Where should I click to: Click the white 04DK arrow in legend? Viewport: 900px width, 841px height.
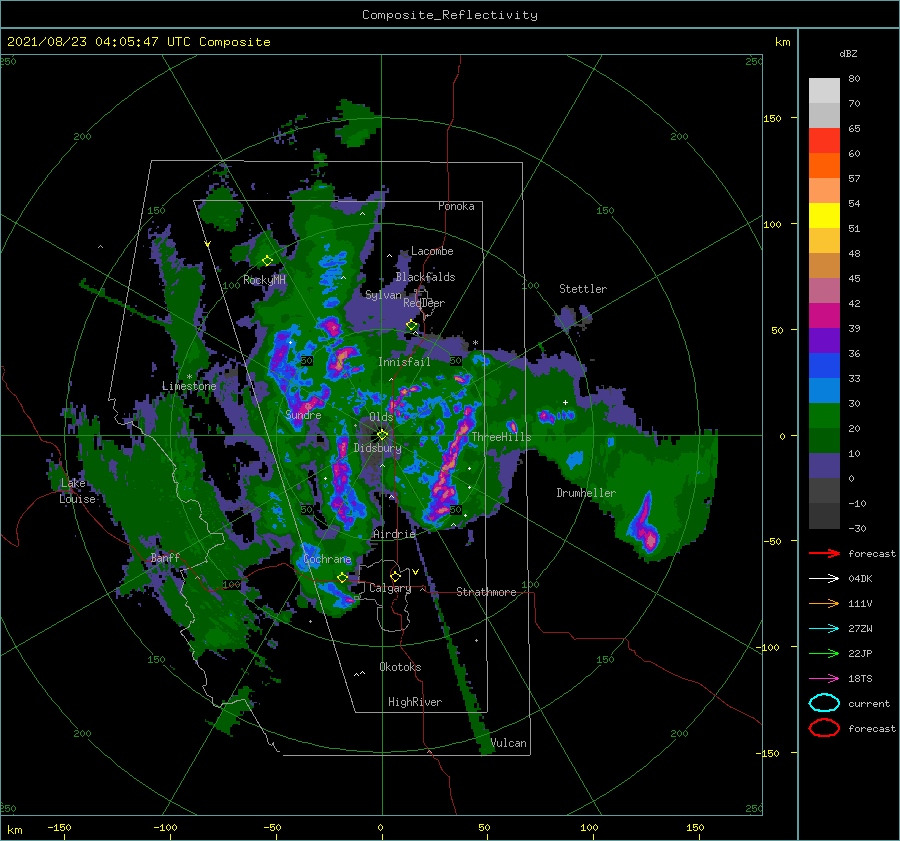click(824, 578)
